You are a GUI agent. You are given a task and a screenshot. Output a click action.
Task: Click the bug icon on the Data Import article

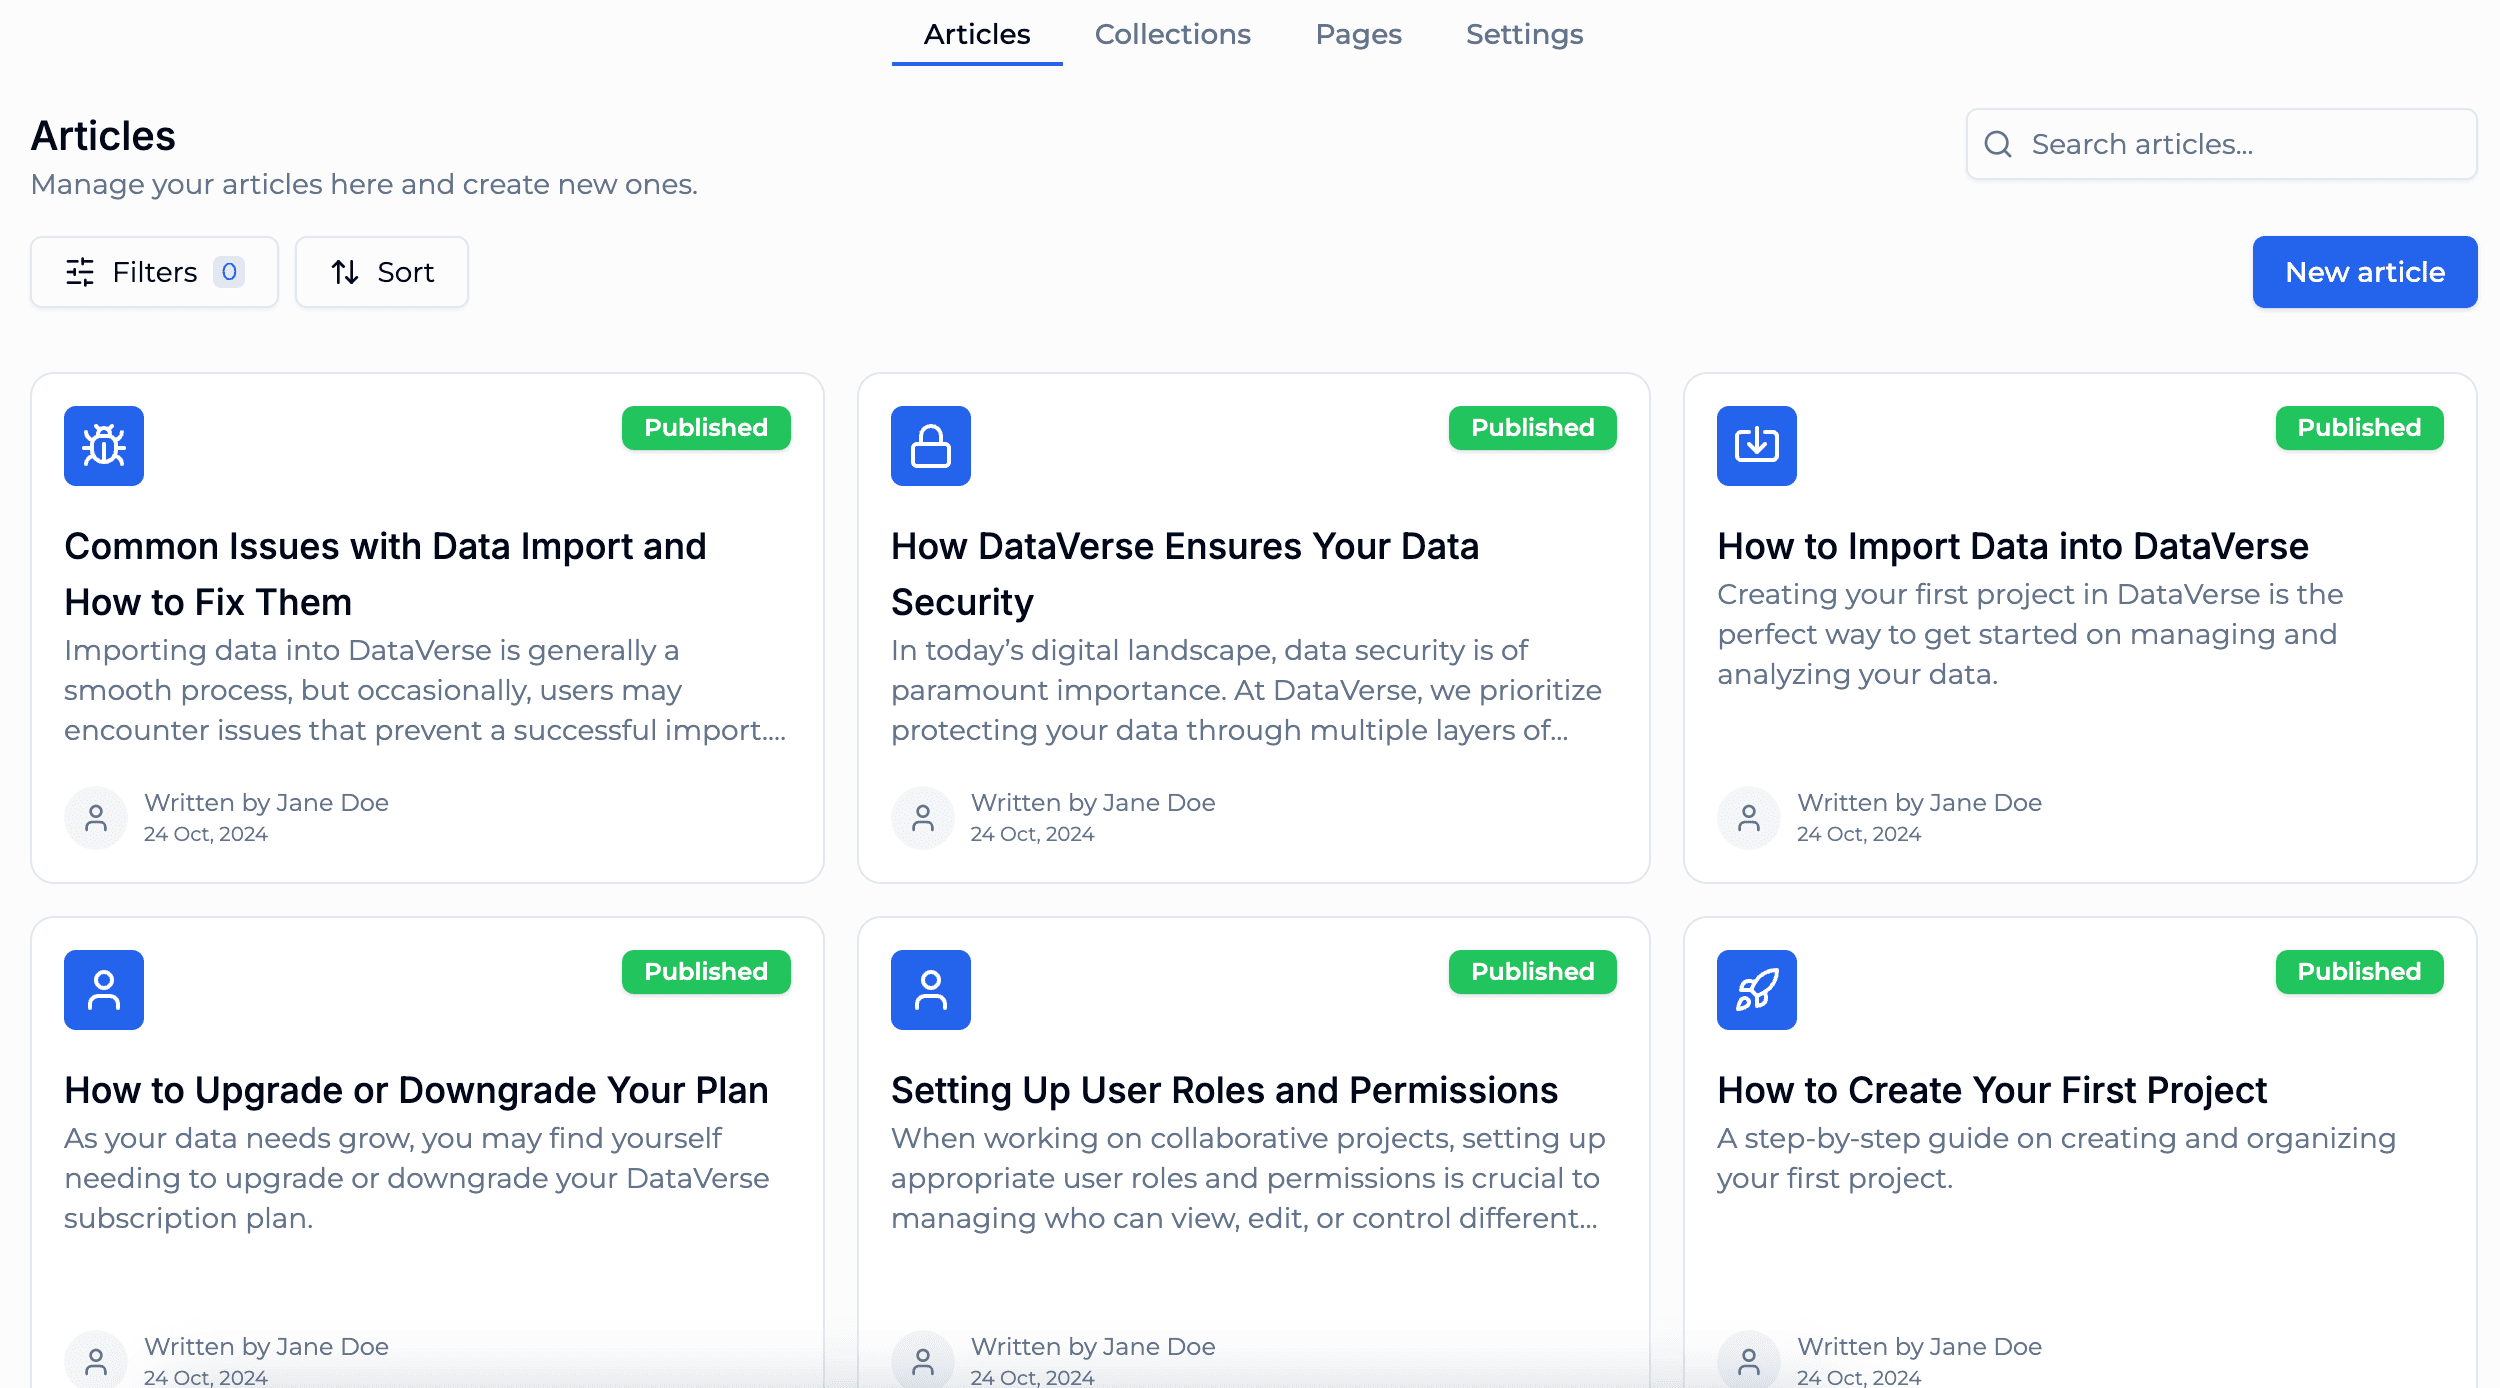pos(103,446)
